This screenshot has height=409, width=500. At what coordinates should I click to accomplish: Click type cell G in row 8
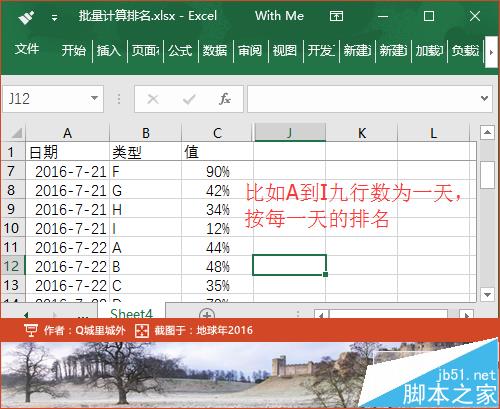(146, 190)
